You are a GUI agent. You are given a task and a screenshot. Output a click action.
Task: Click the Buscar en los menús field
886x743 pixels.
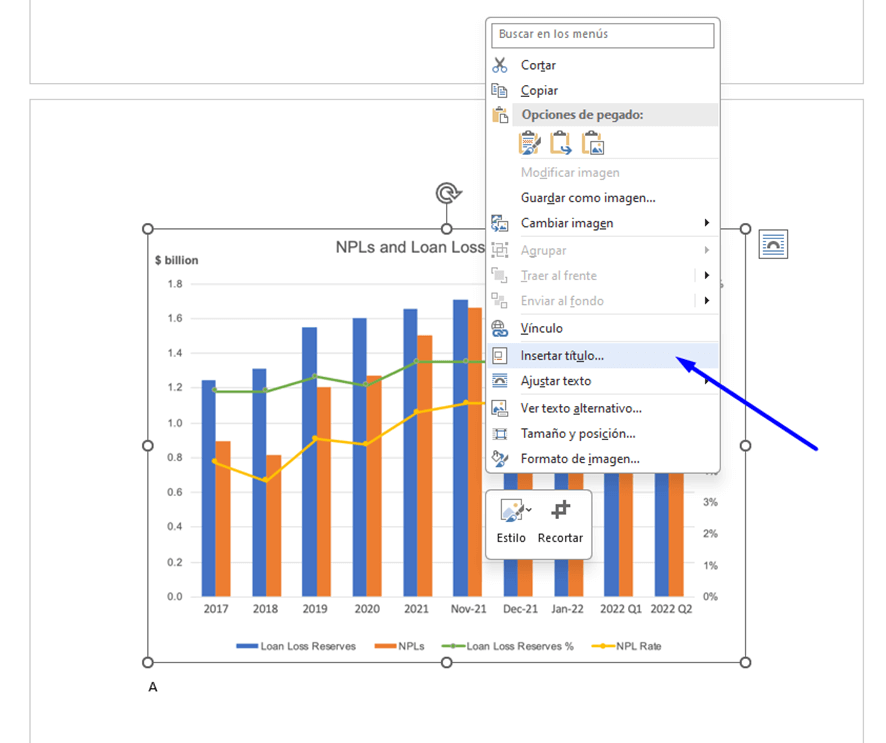[602, 34]
